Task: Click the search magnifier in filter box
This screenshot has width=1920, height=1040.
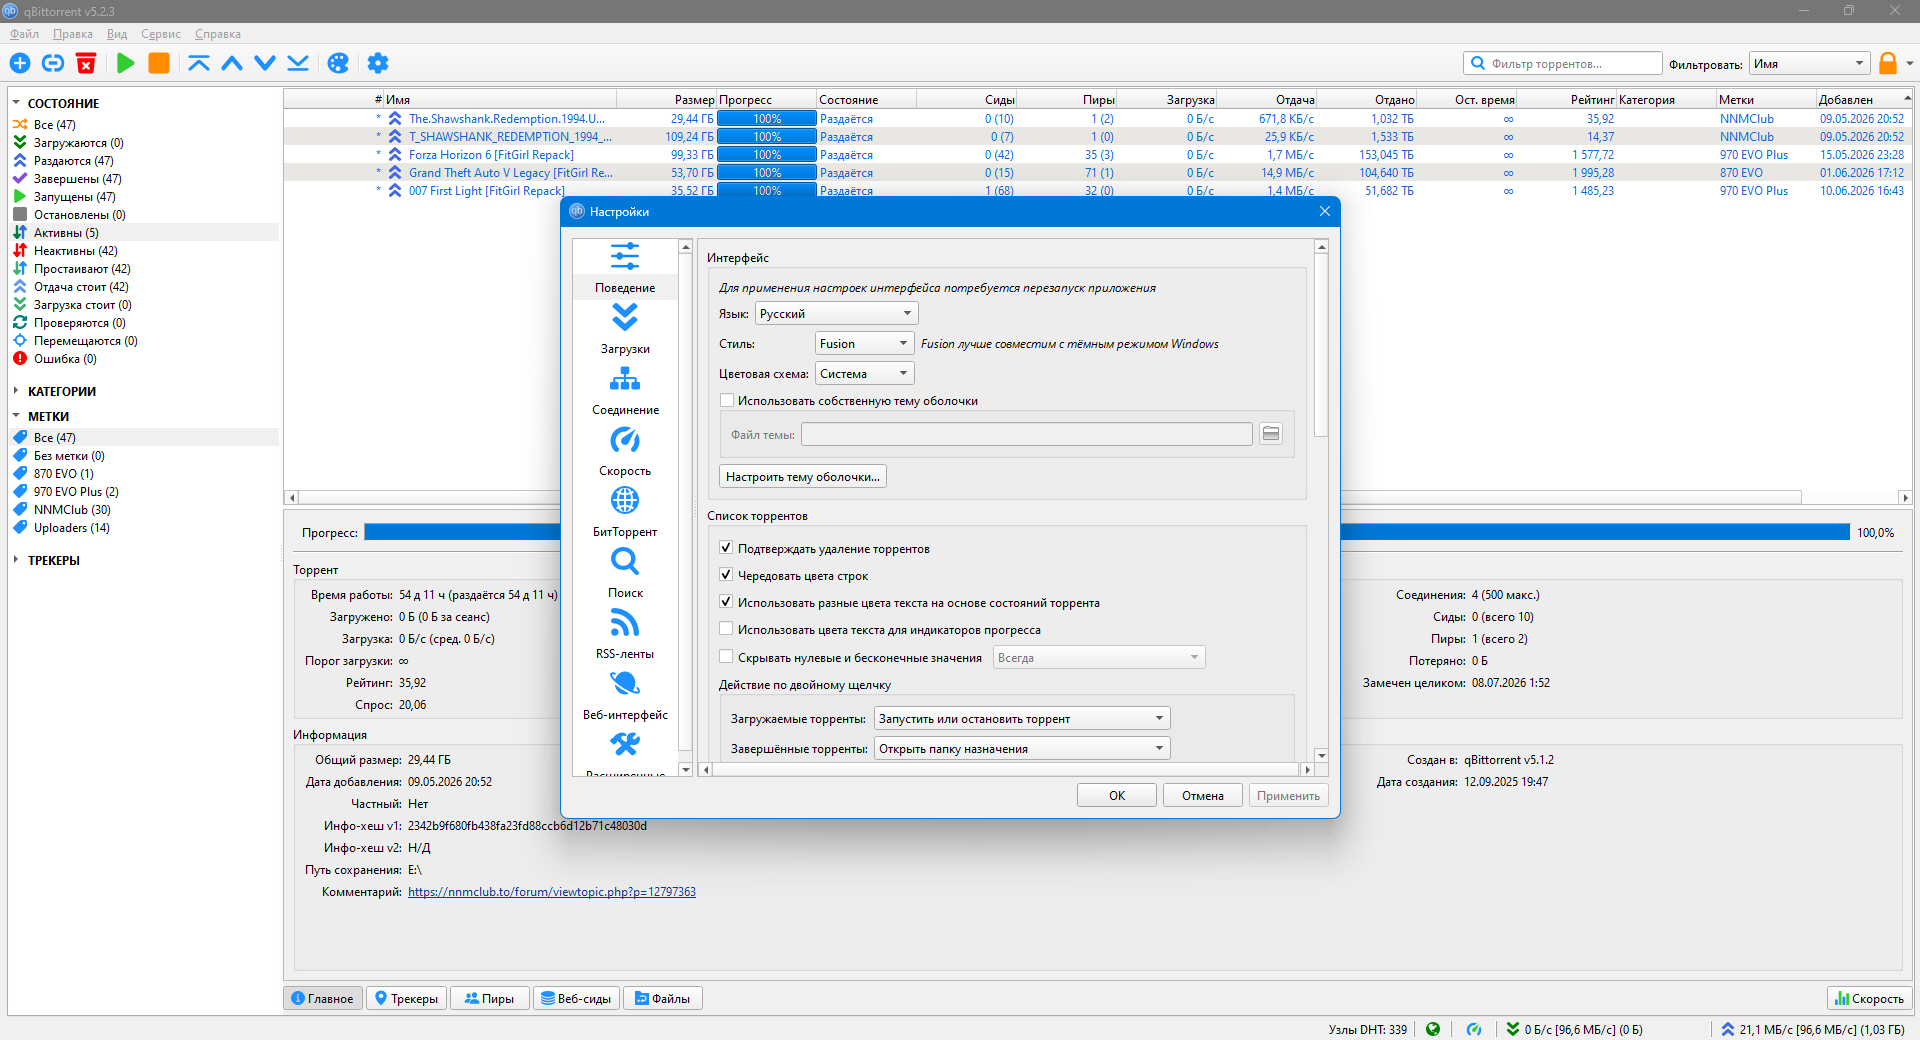Action: tap(1478, 63)
